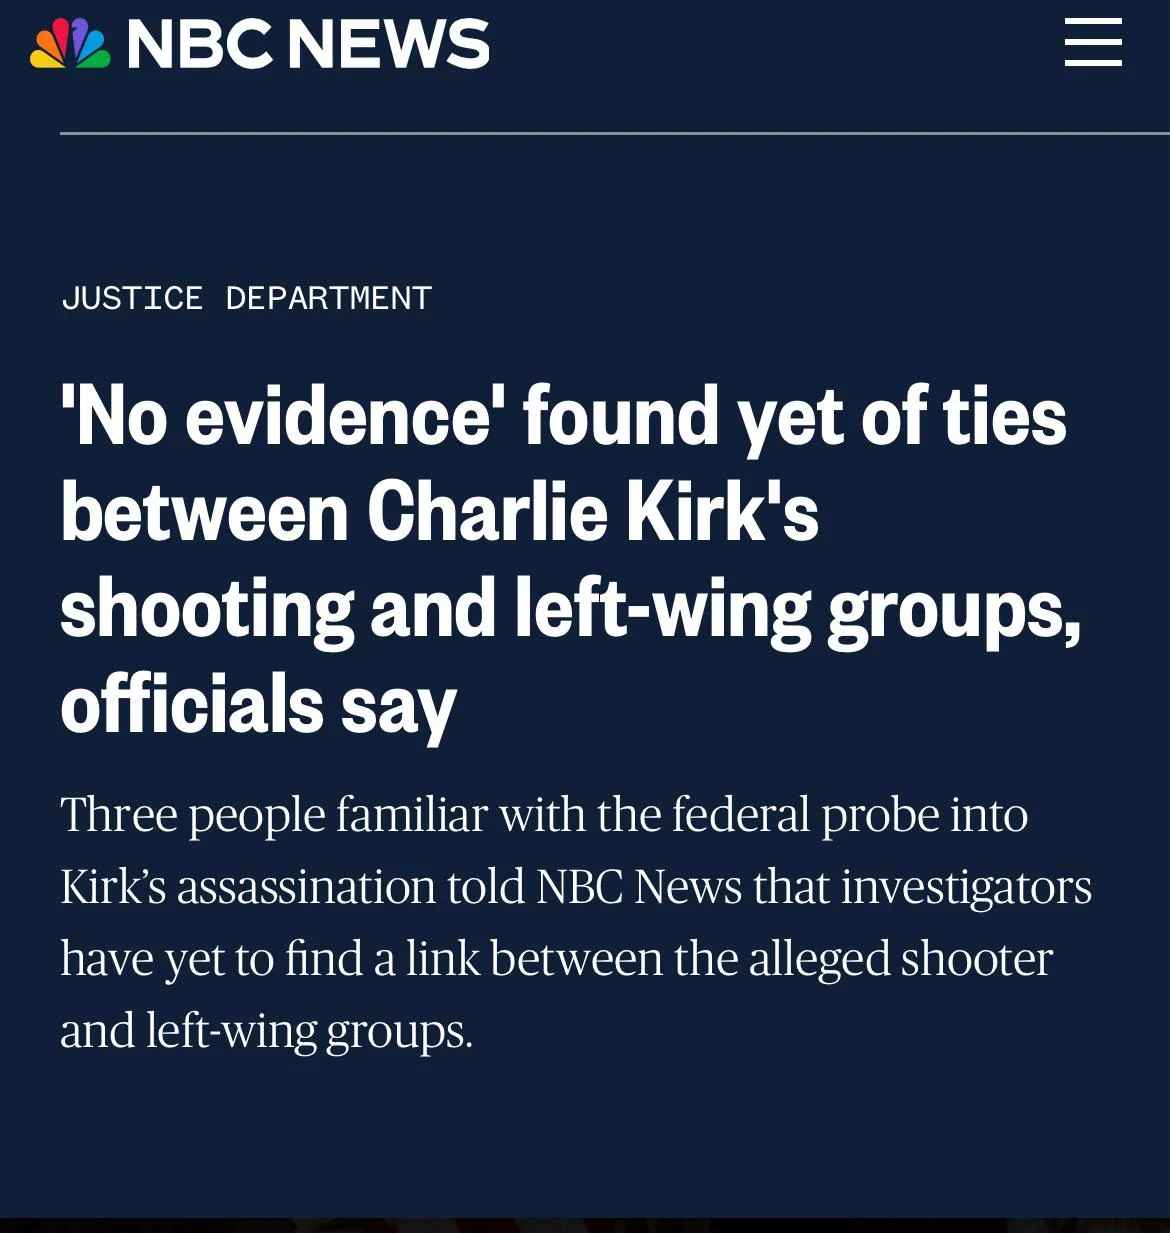The image size is (1170, 1233).
Task: Click subheadline line mentioning NBC News investigators
Action: pyautogui.click(x=575, y=886)
